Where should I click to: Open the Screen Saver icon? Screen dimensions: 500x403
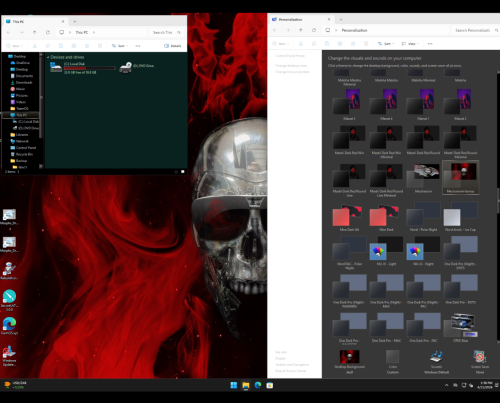[480, 357]
